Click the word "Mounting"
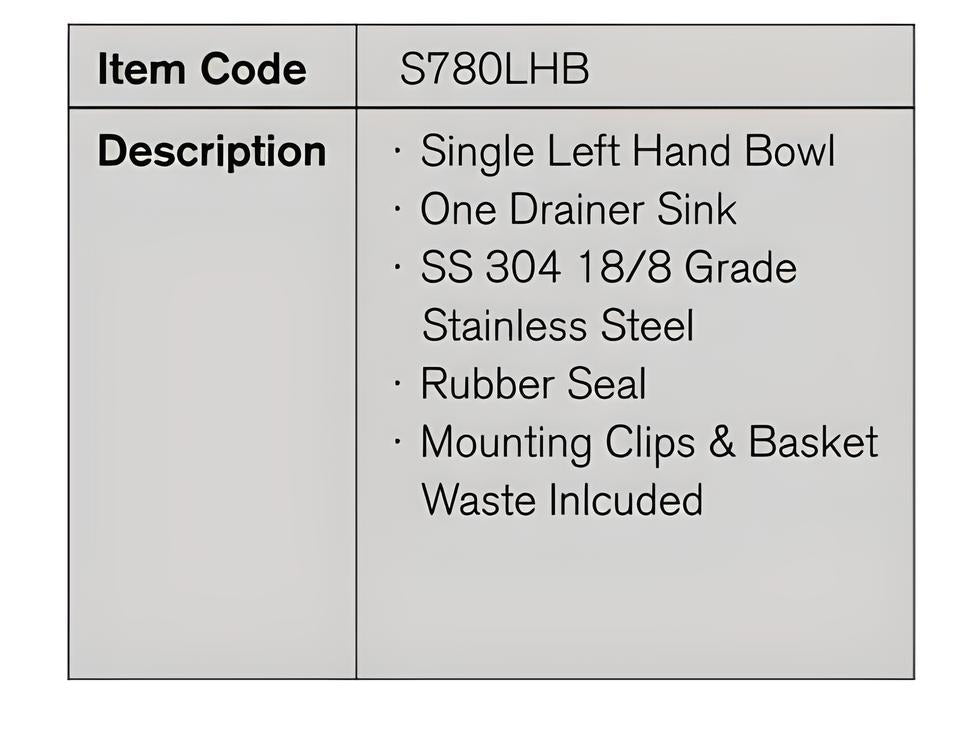The width and height of the screenshot is (968, 744). pyautogui.click(x=506, y=443)
